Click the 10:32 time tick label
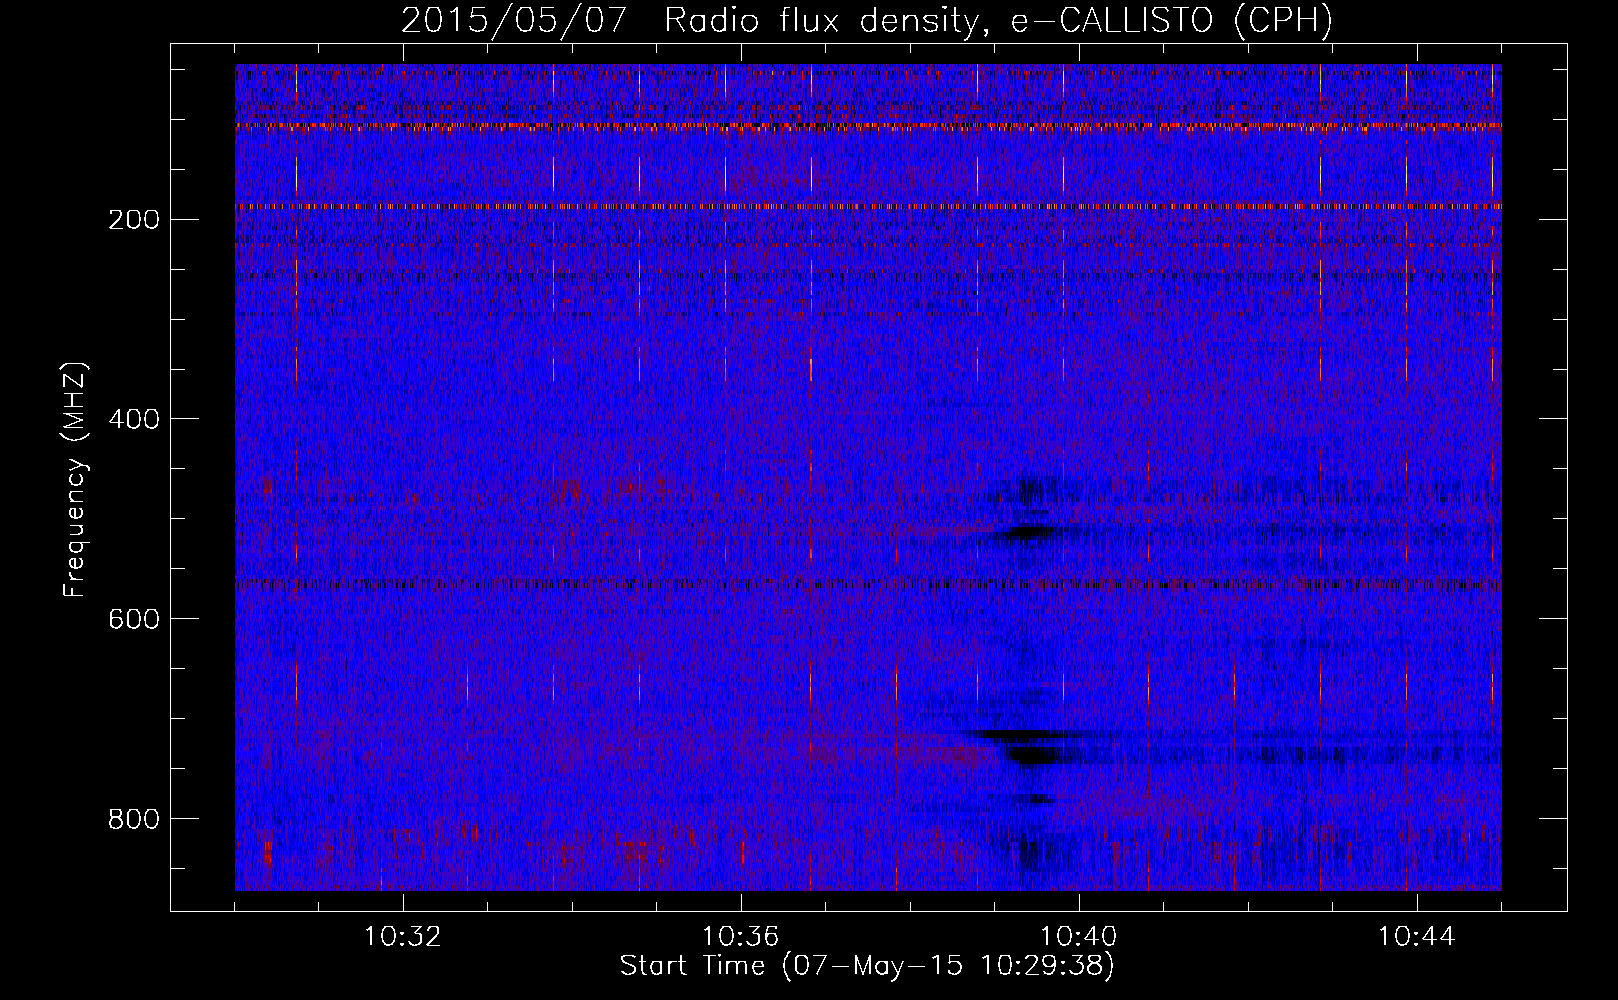Image resolution: width=1618 pixels, height=1000 pixels. tap(403, 937)
